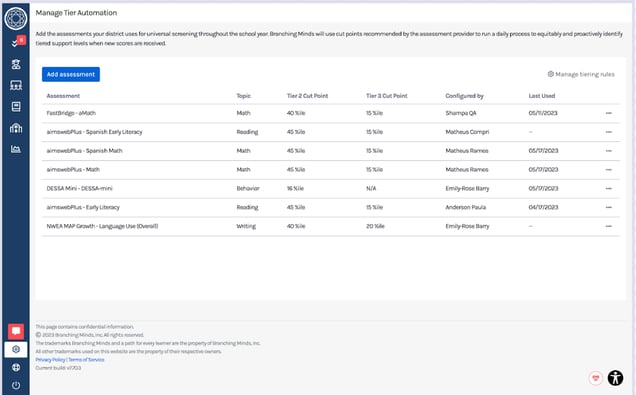Open the reports chart icon in sidebar
Image resolution: width=636 pixels, height=395 pixels.
tap(16, 149)
